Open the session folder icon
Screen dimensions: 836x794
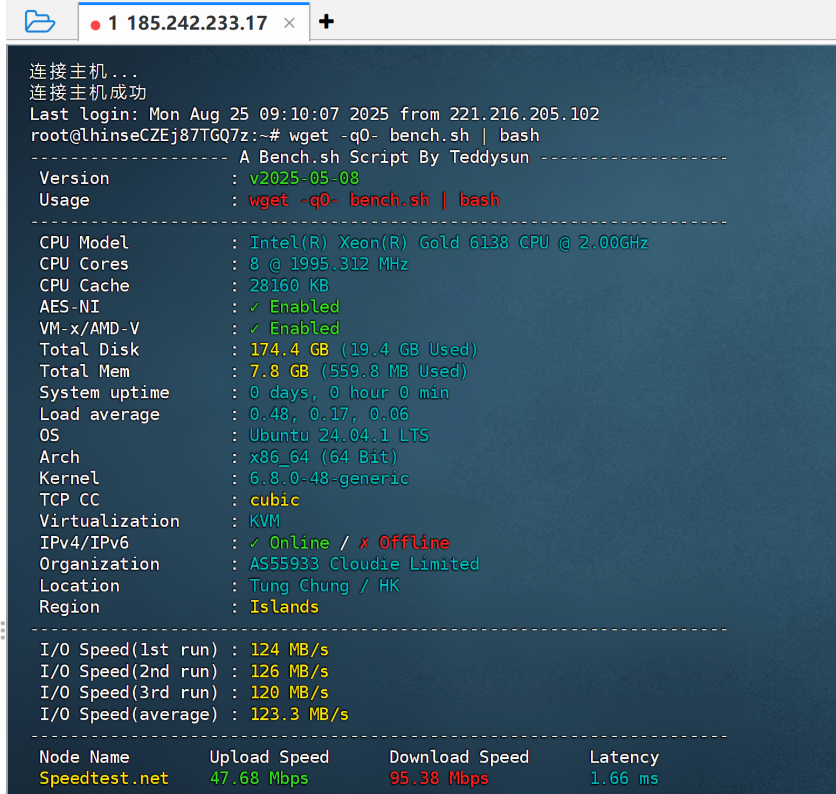coord(39,21)
